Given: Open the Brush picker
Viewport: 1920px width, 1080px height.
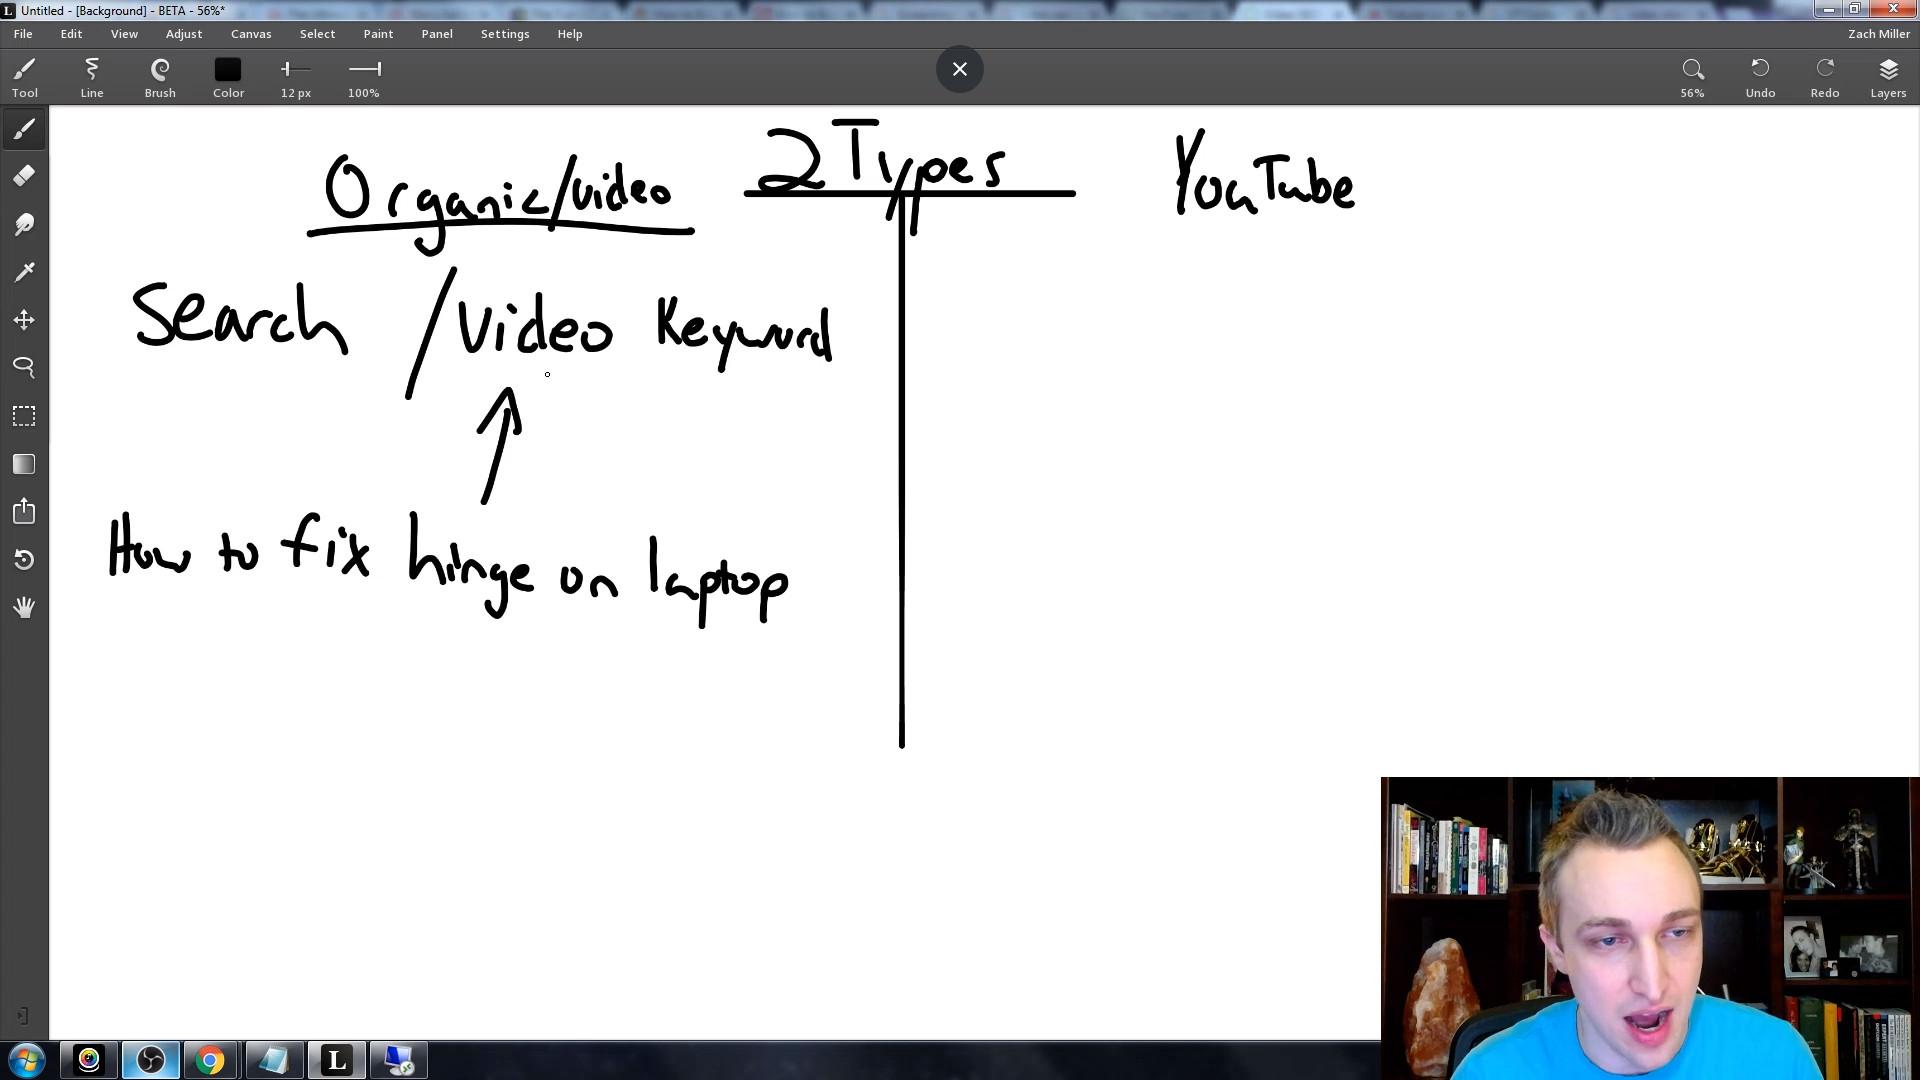Looking at the screenshot, I should click(160, 75).
